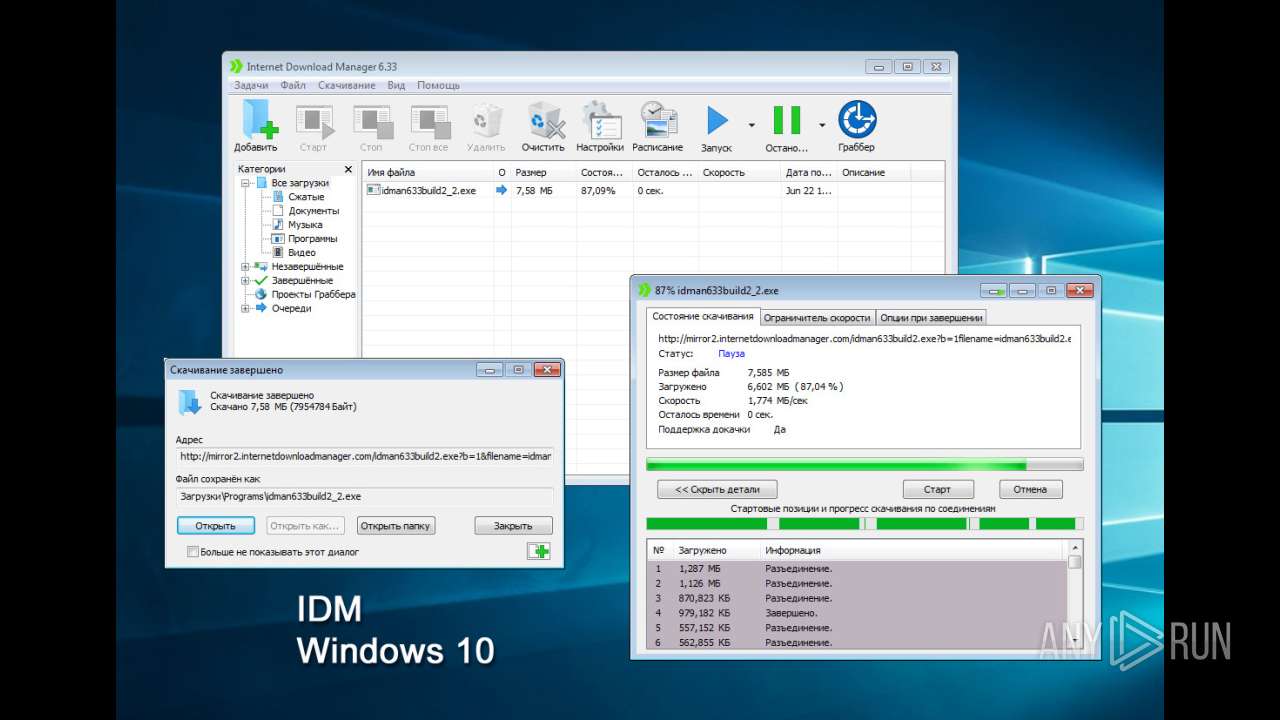Expand the Очереди tree node
The height and width of the screenshot is (720, 1280).
[x=245, y=309]
